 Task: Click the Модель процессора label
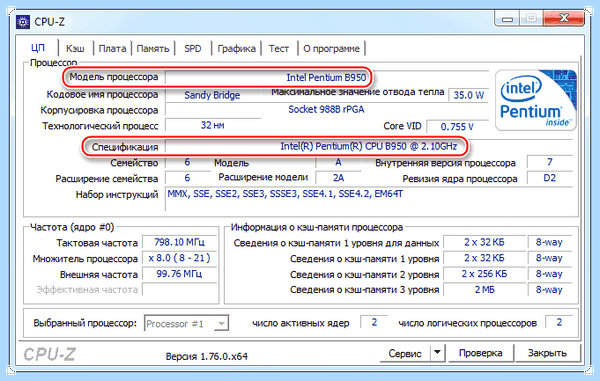[113, 77]
